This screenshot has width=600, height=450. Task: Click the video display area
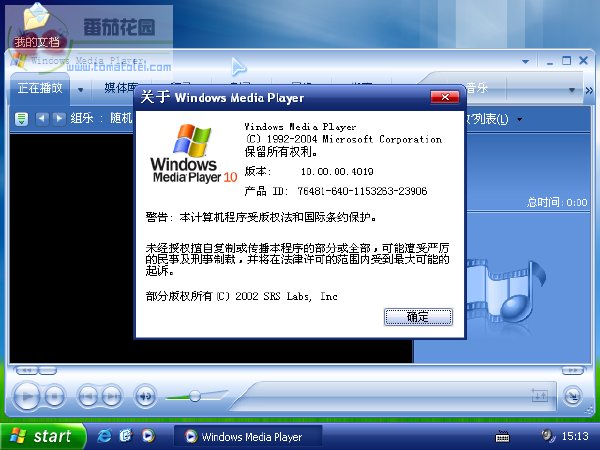pyautogui.click(x=72, y=248)
